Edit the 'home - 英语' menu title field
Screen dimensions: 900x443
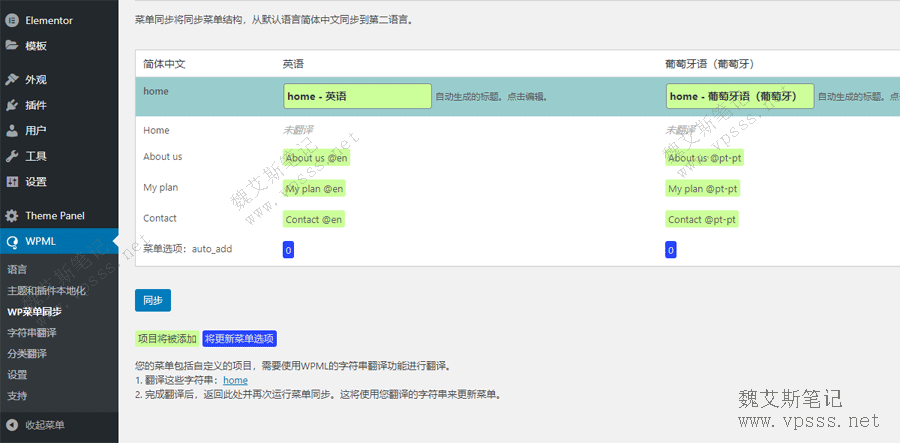click(x=357, y=97)
